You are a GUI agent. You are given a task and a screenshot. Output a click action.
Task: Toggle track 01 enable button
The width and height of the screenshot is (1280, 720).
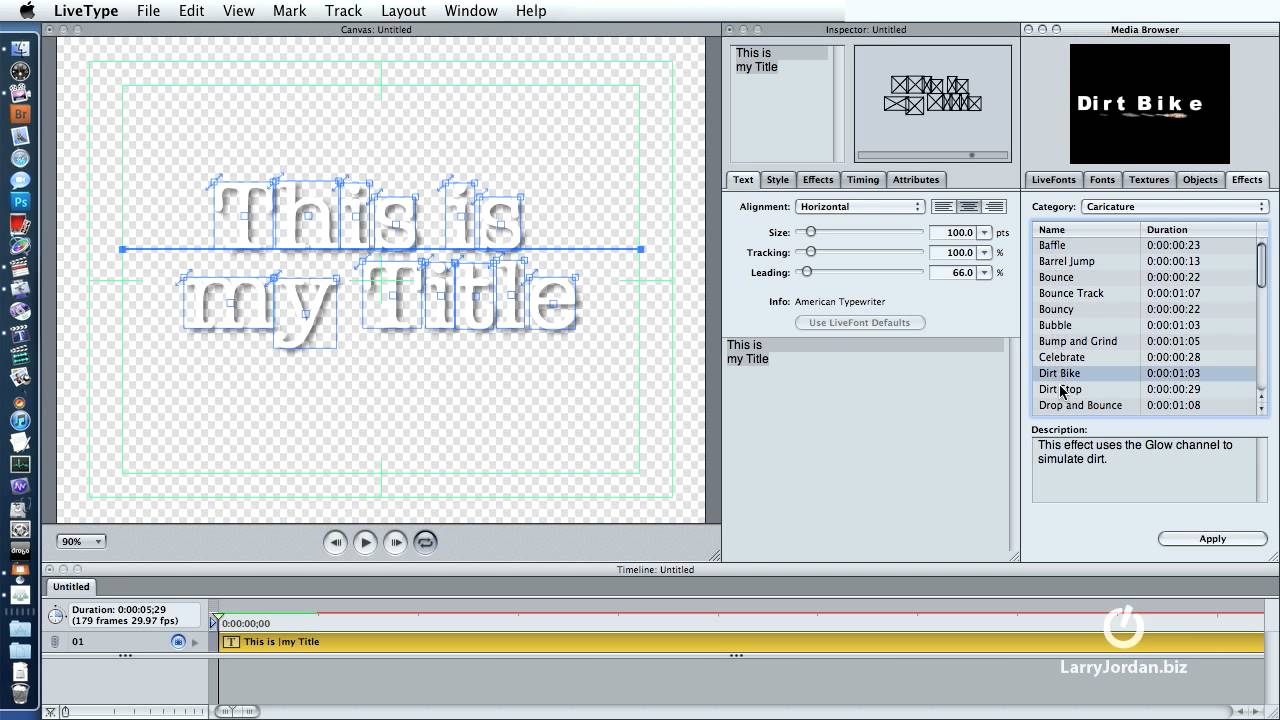(178, 642)
